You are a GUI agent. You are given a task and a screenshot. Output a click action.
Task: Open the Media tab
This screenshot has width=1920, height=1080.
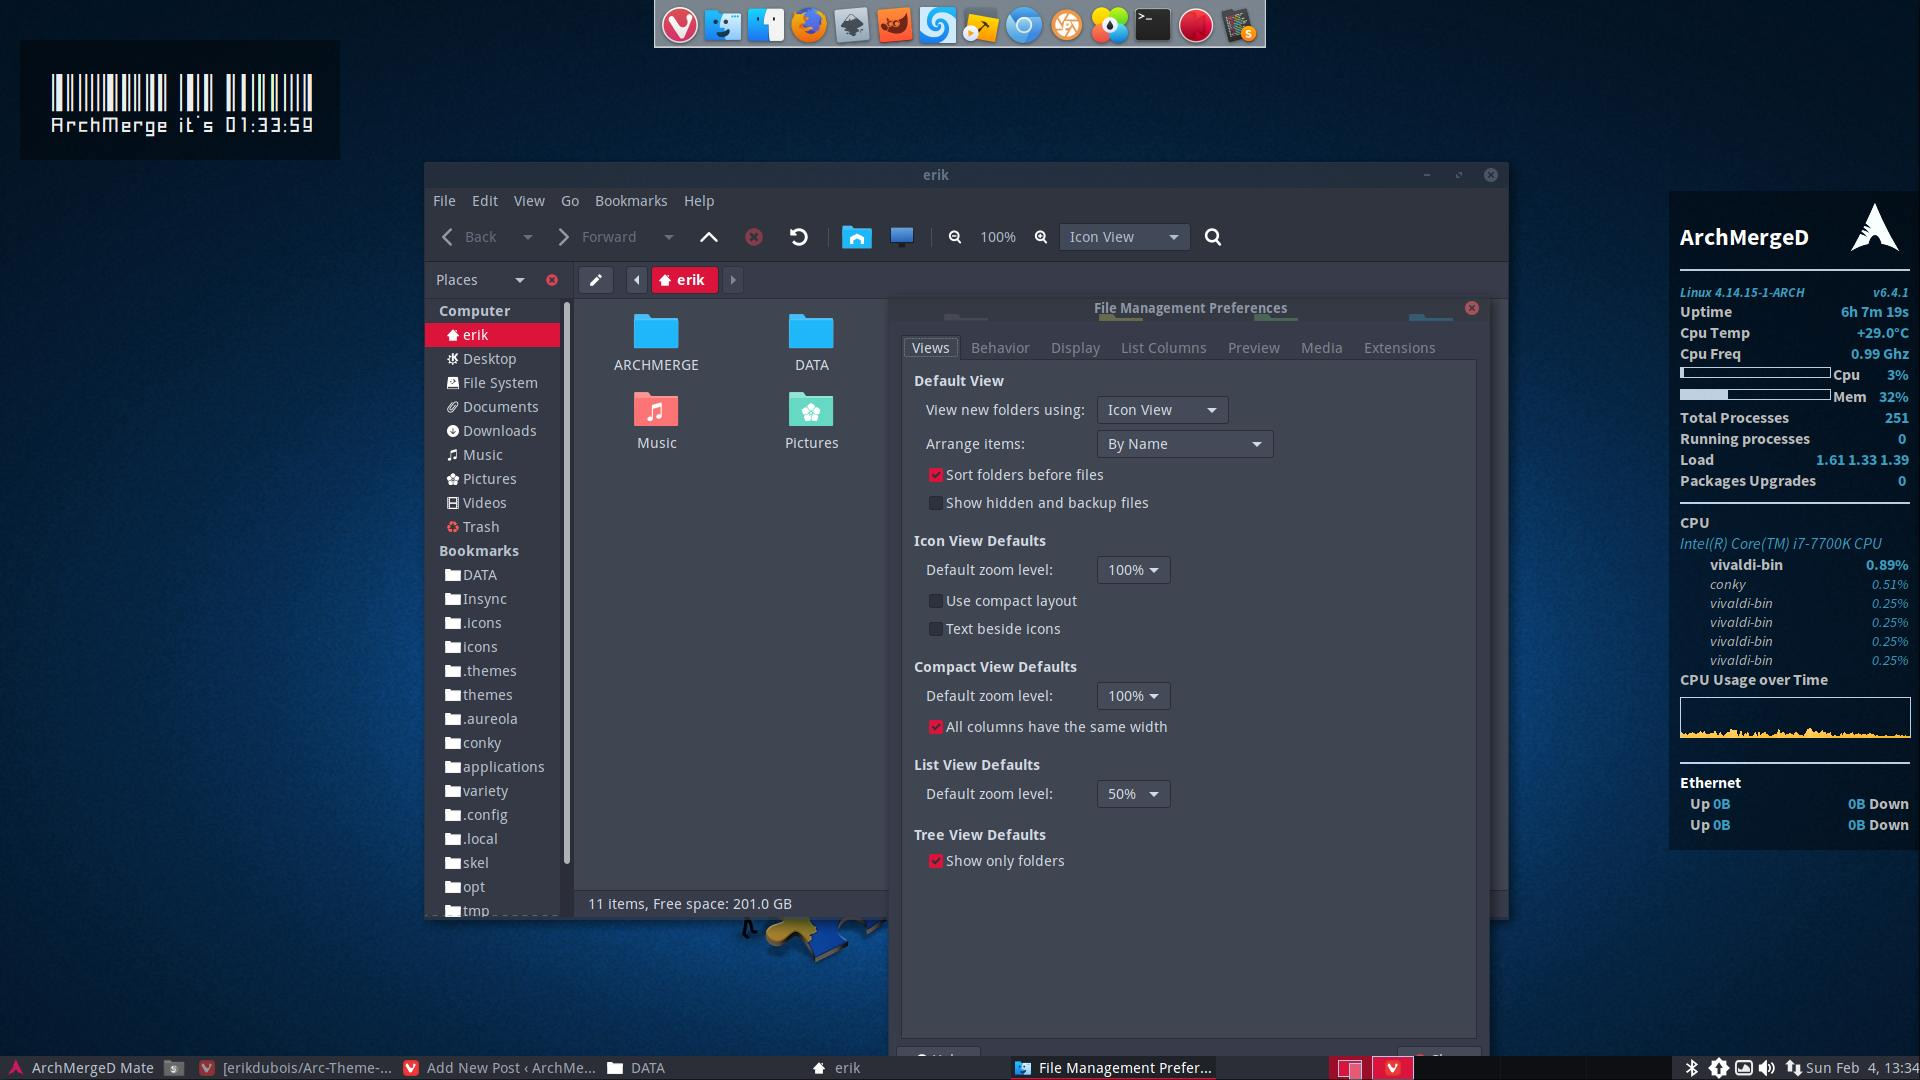[1321, 348]
